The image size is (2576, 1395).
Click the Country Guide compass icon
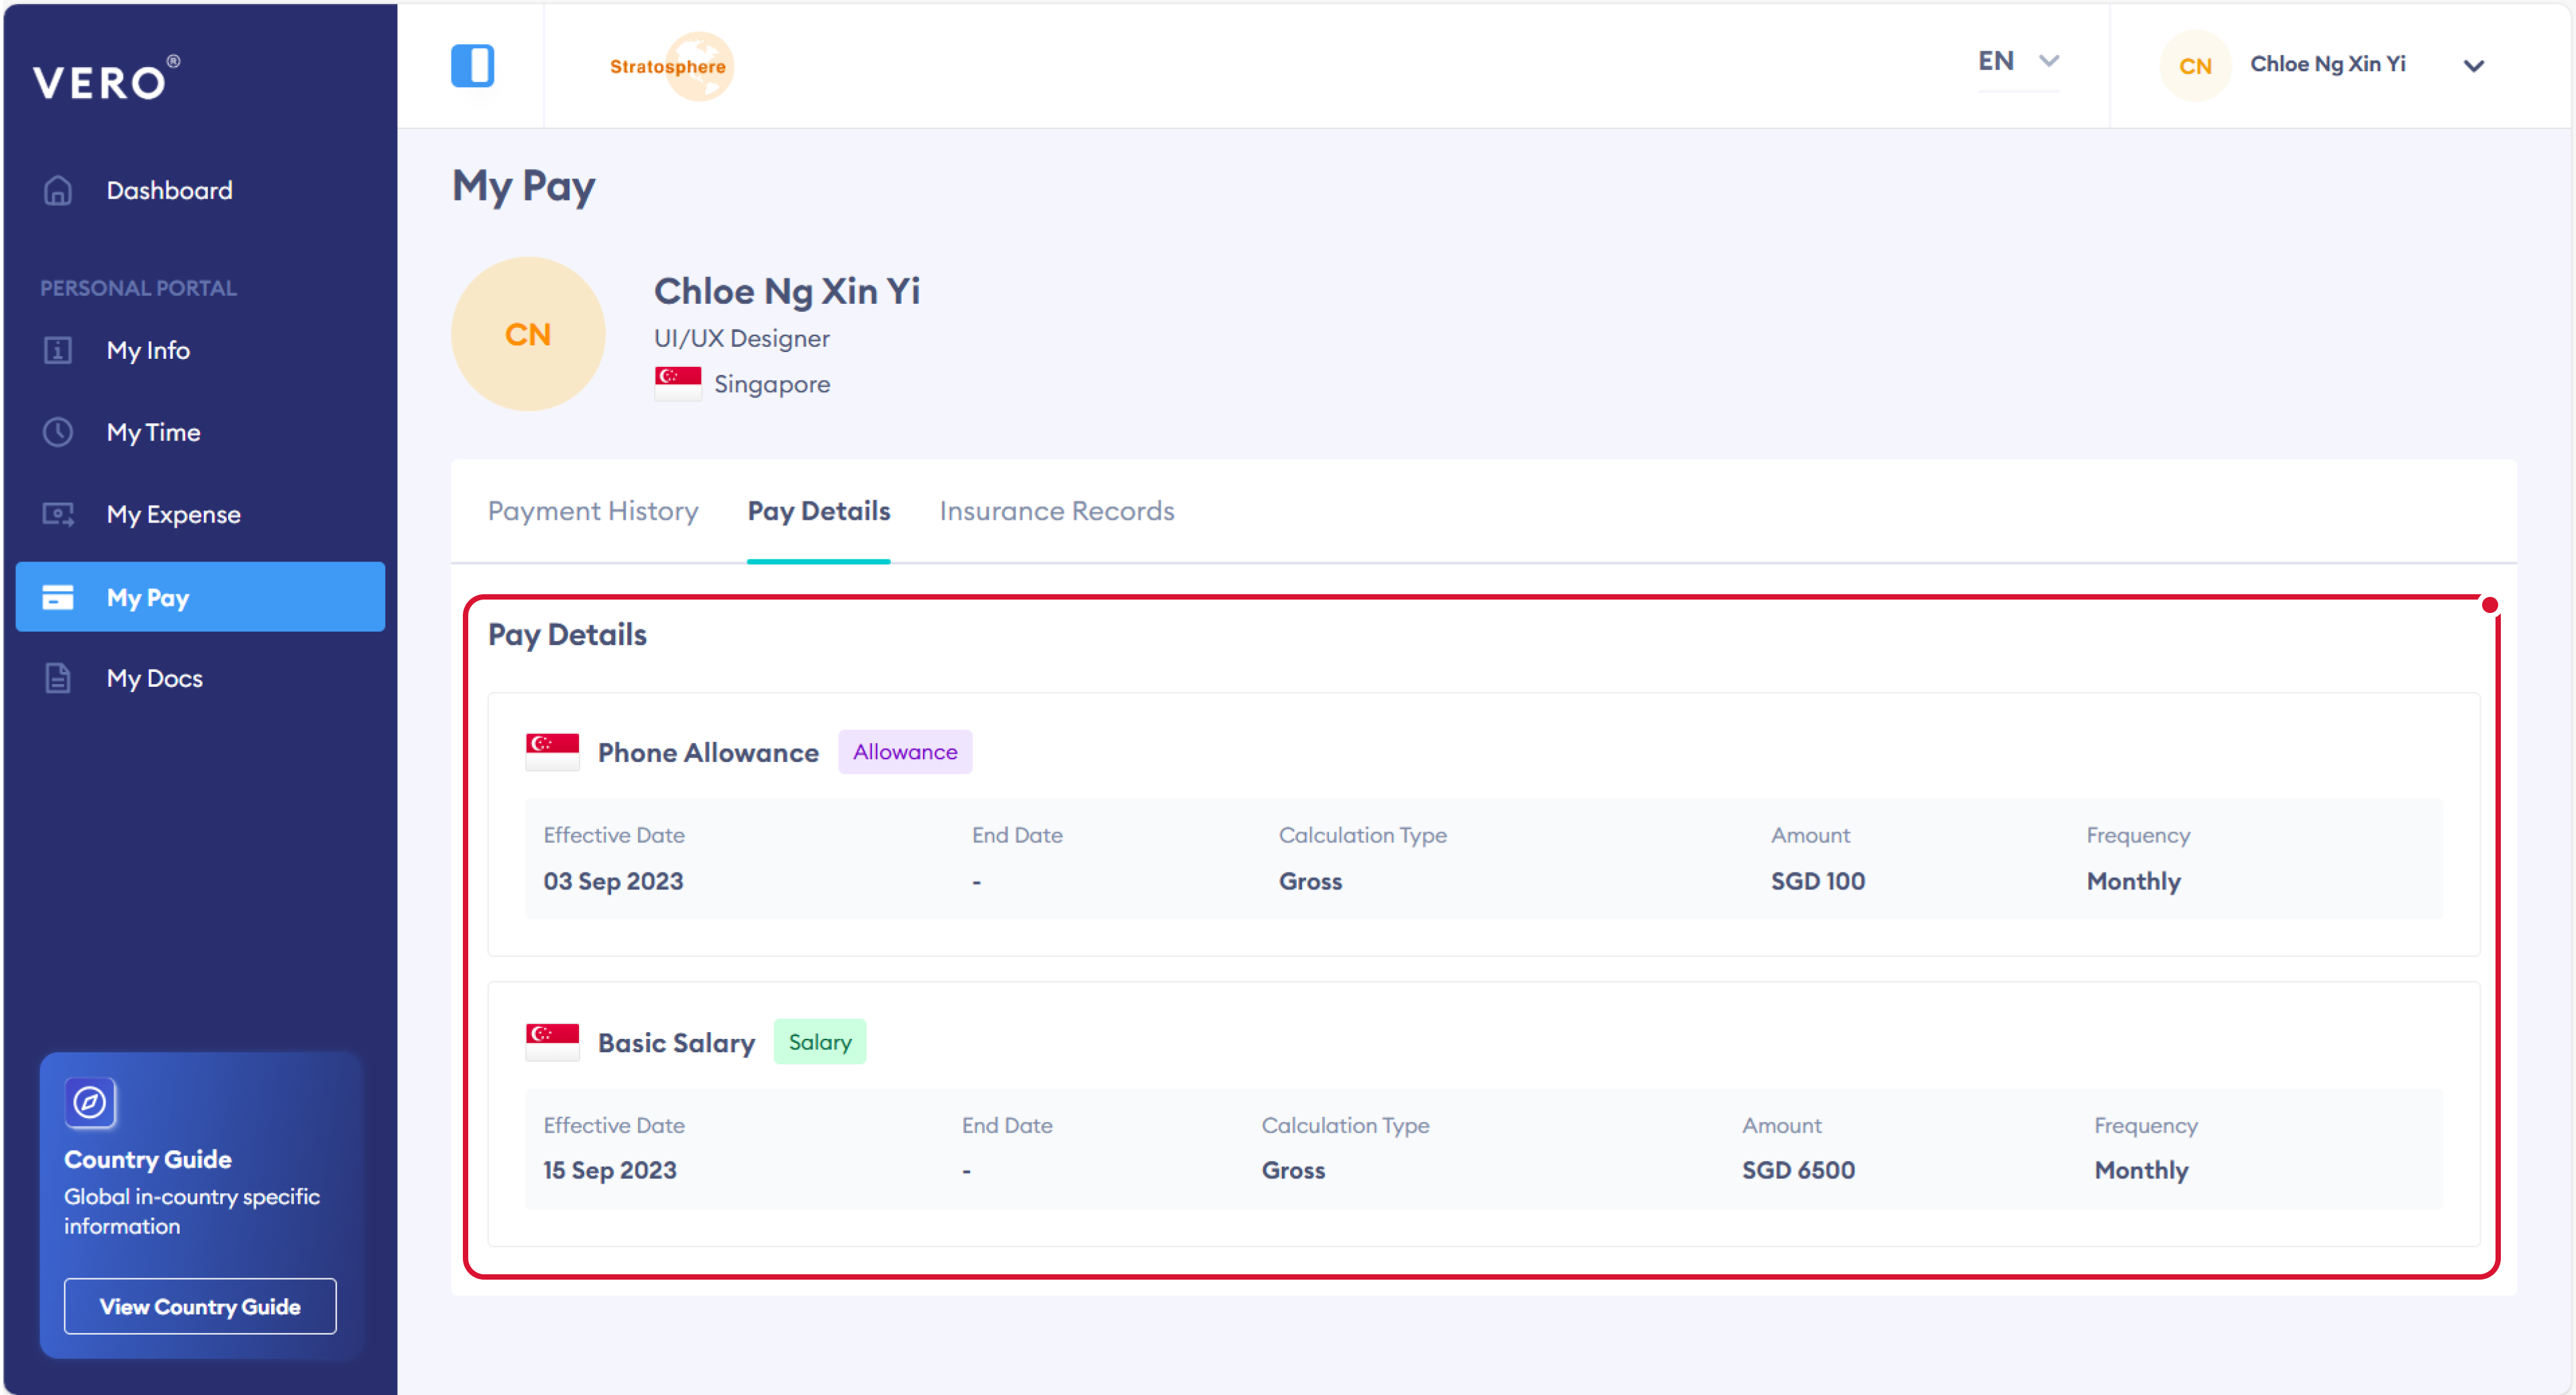coord(90,1102)
